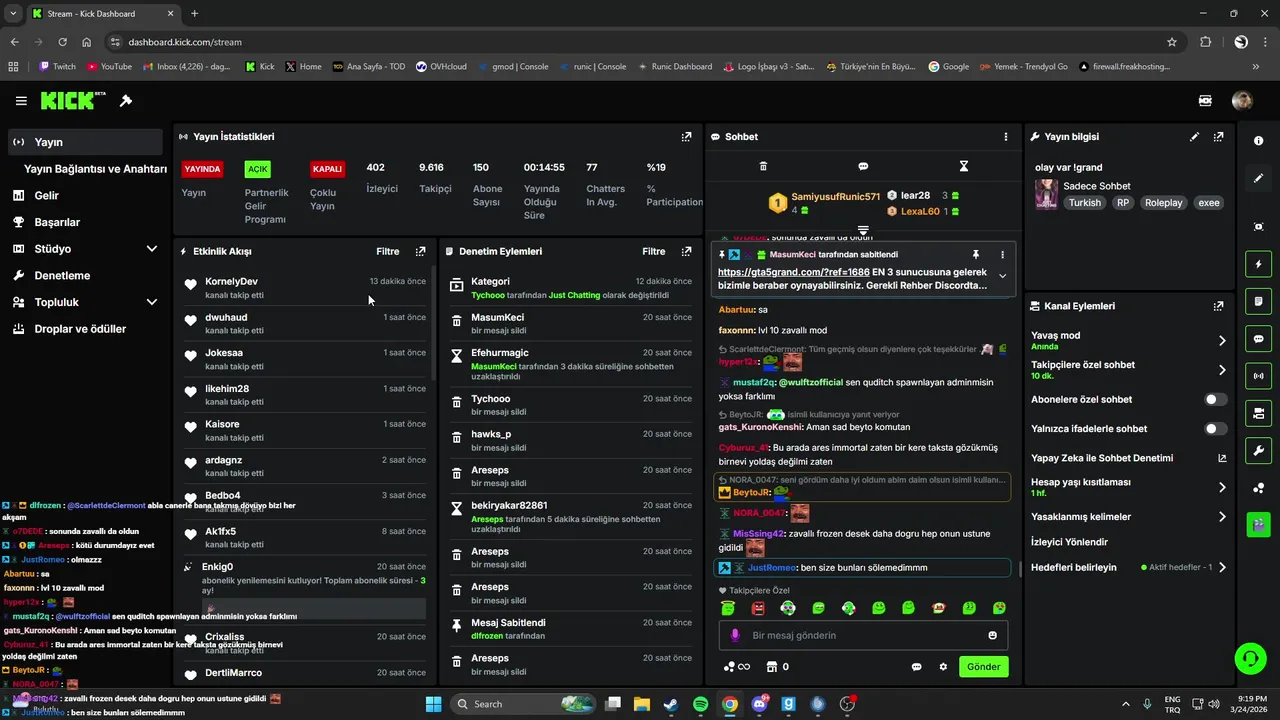The image size is (1280, 720).
Task: Unpin the MasumKeci pinned message
Action: point(976,255)
